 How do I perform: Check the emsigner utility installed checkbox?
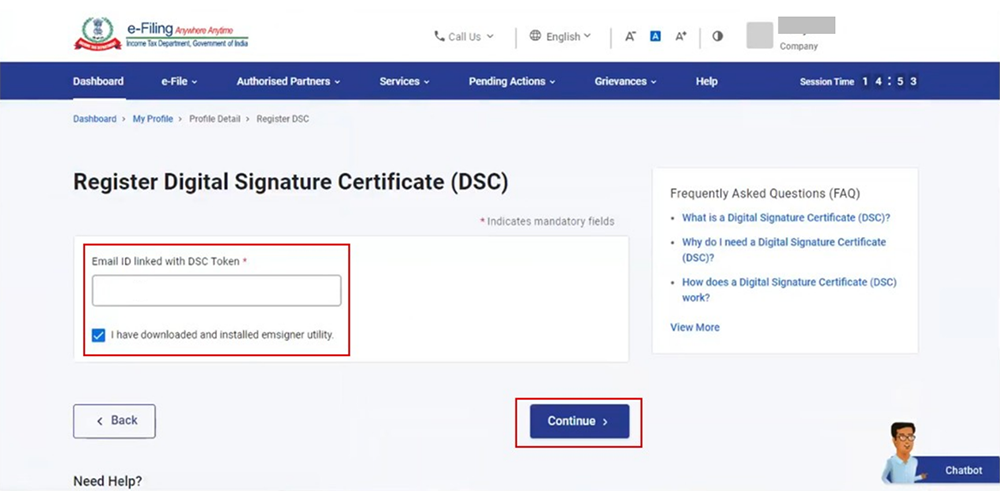(x=98, y=335)
